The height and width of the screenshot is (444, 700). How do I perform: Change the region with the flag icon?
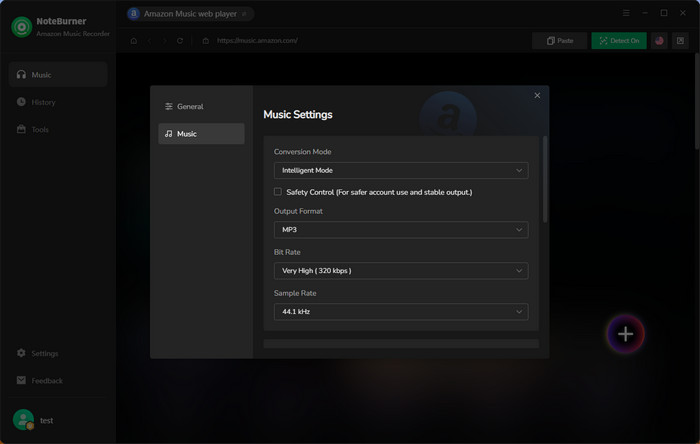tap(659, 41)
